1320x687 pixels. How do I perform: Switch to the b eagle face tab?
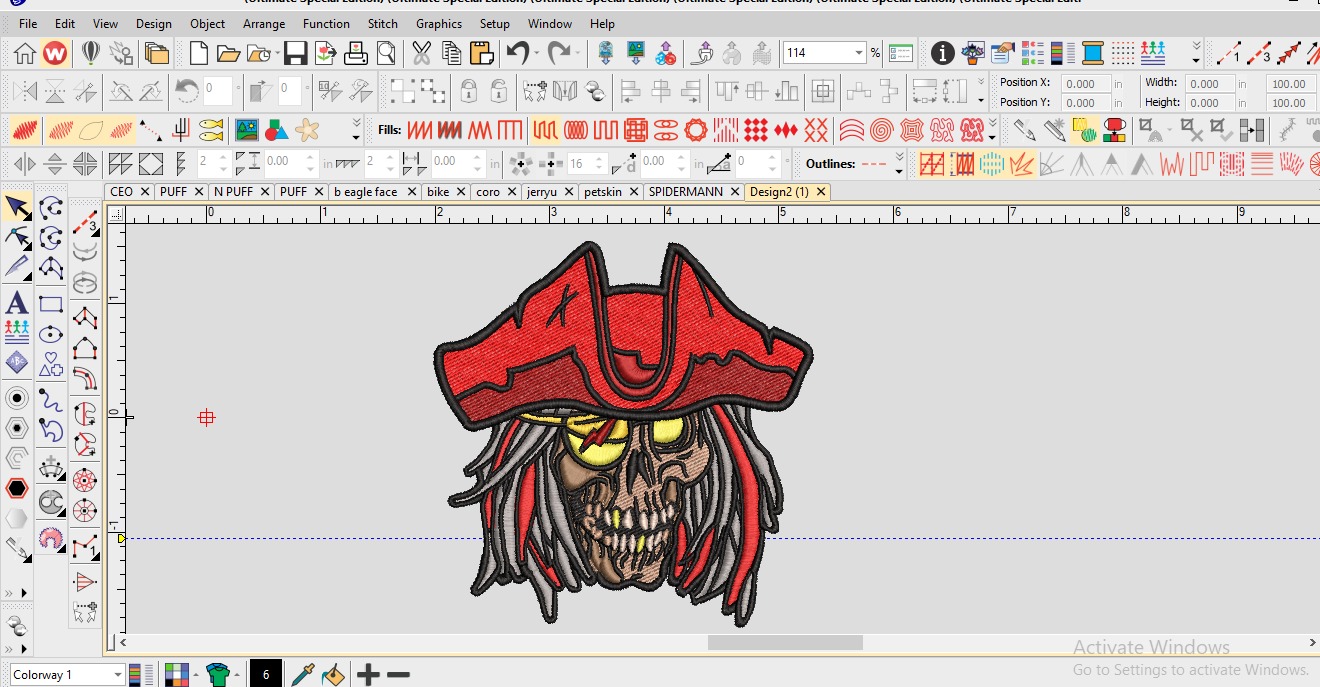[x=365, y=191]
